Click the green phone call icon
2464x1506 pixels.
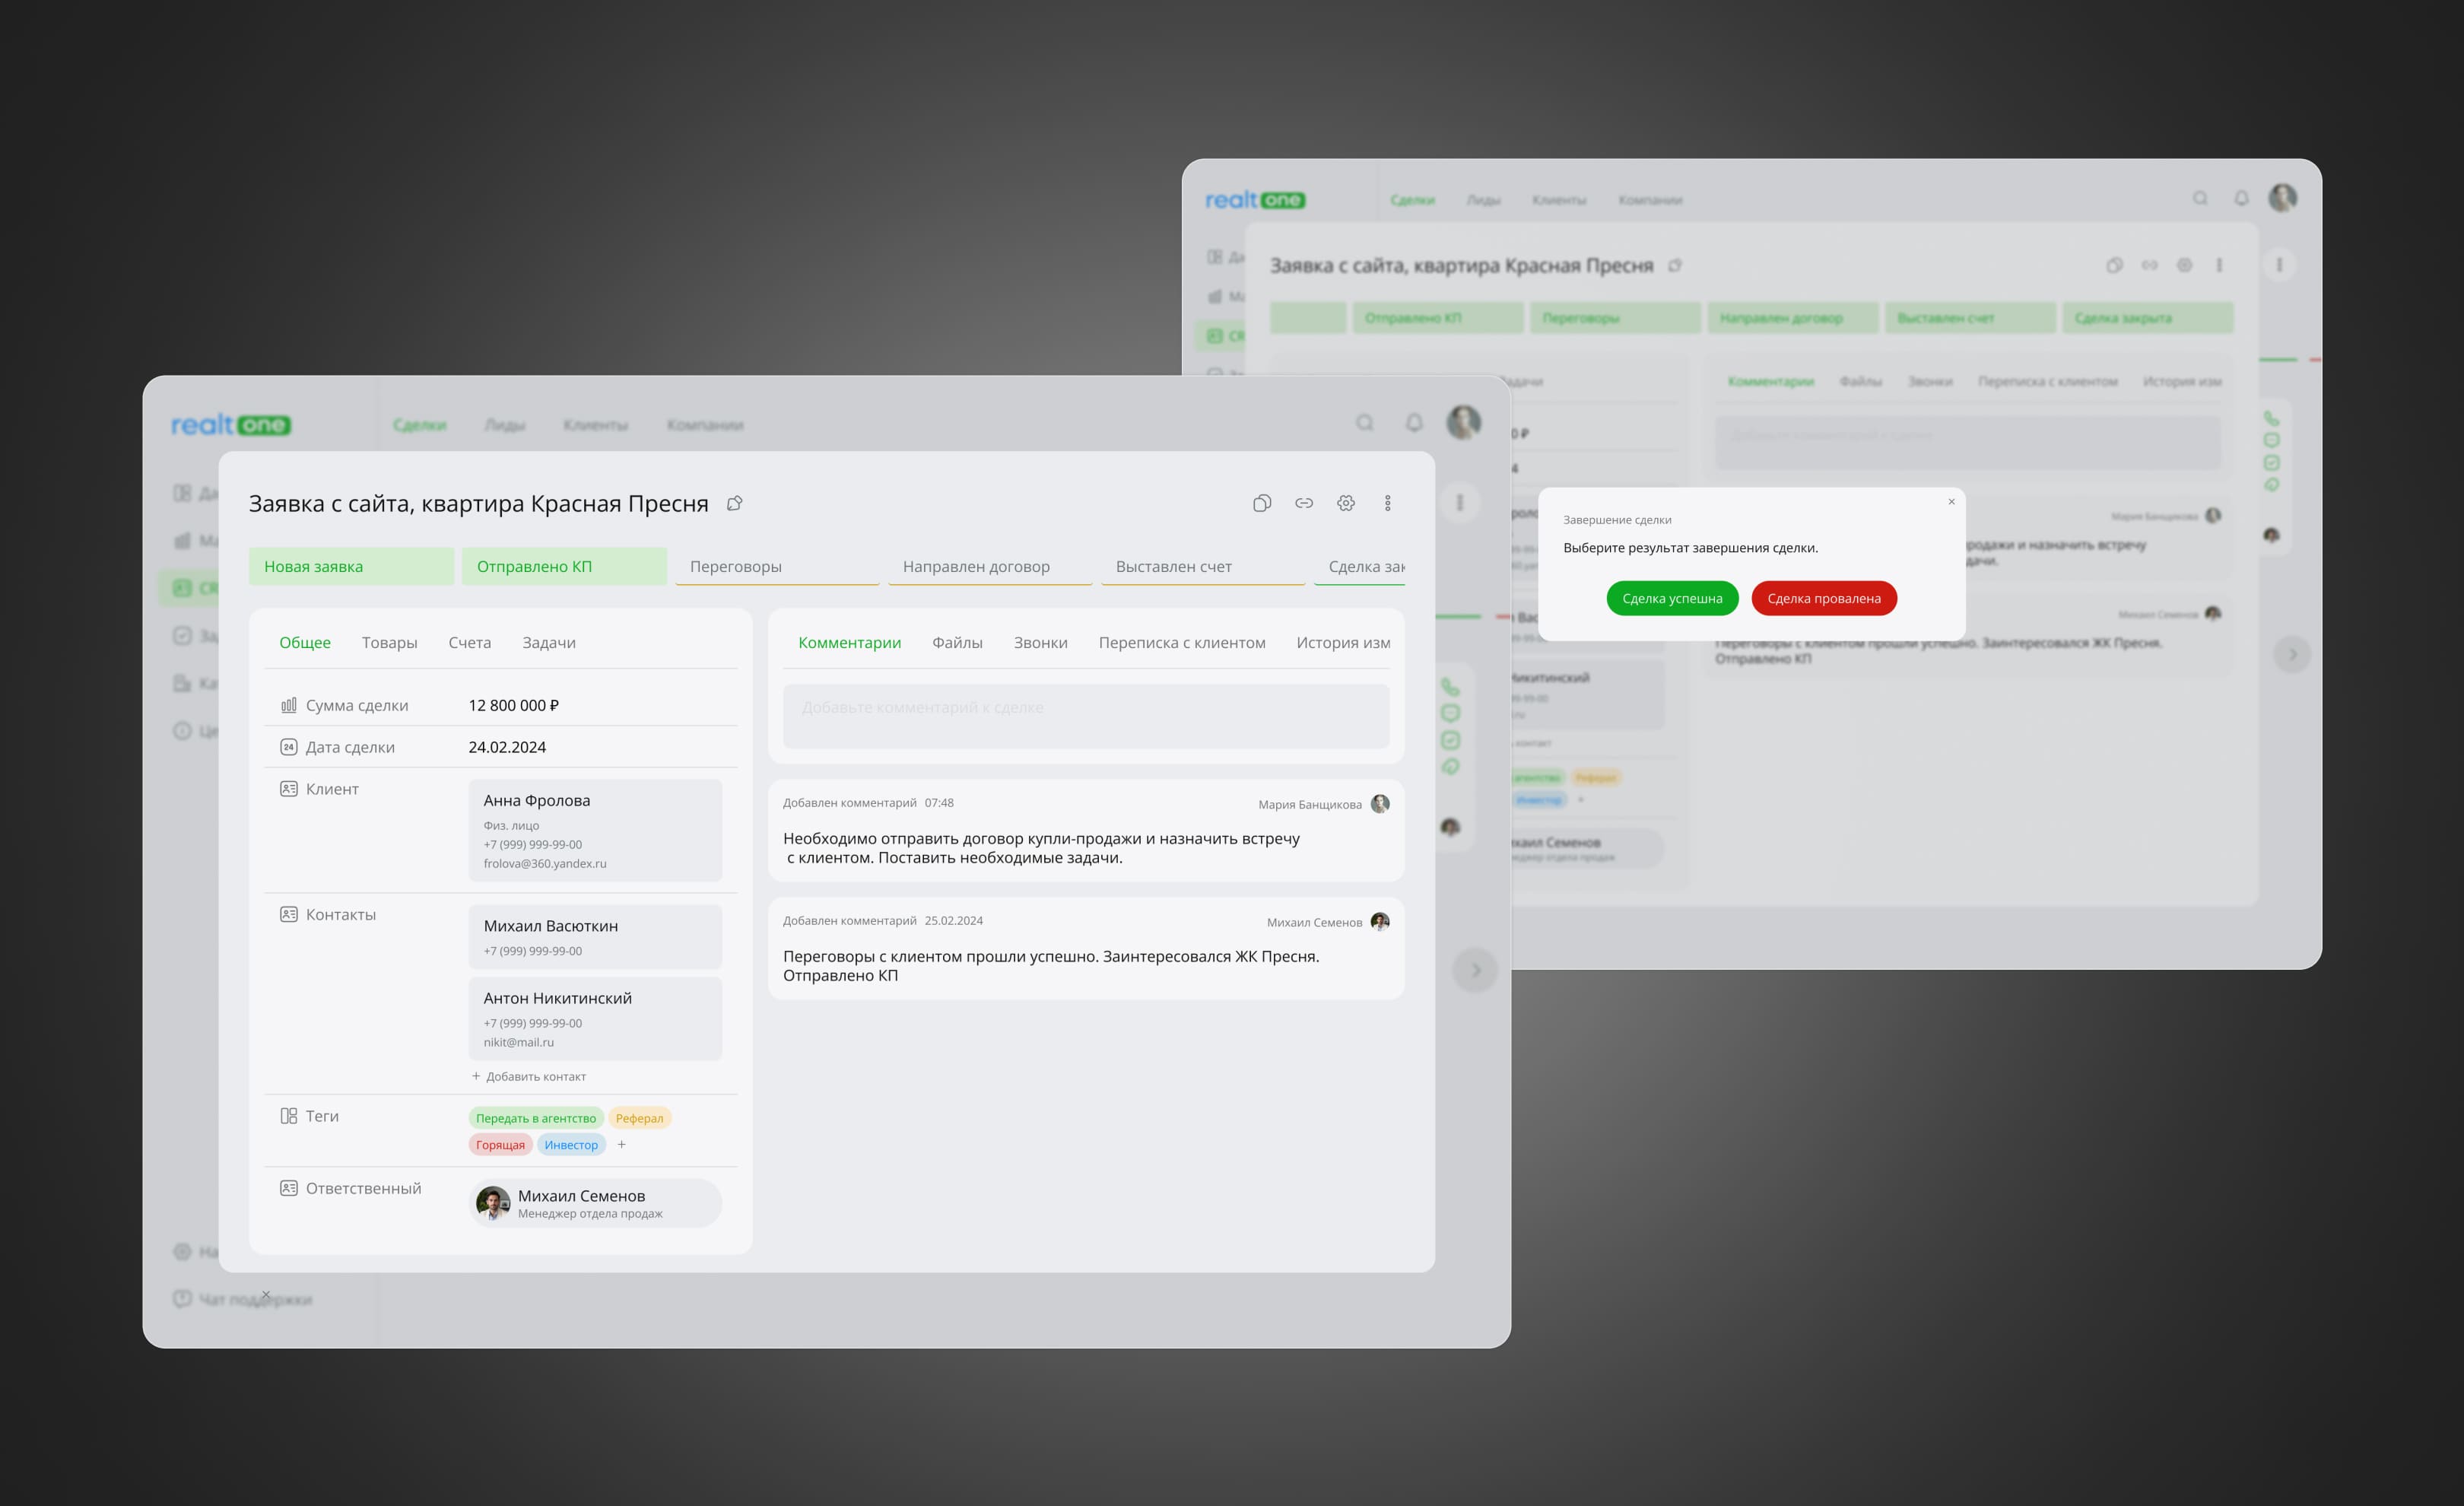[1450, 687]
